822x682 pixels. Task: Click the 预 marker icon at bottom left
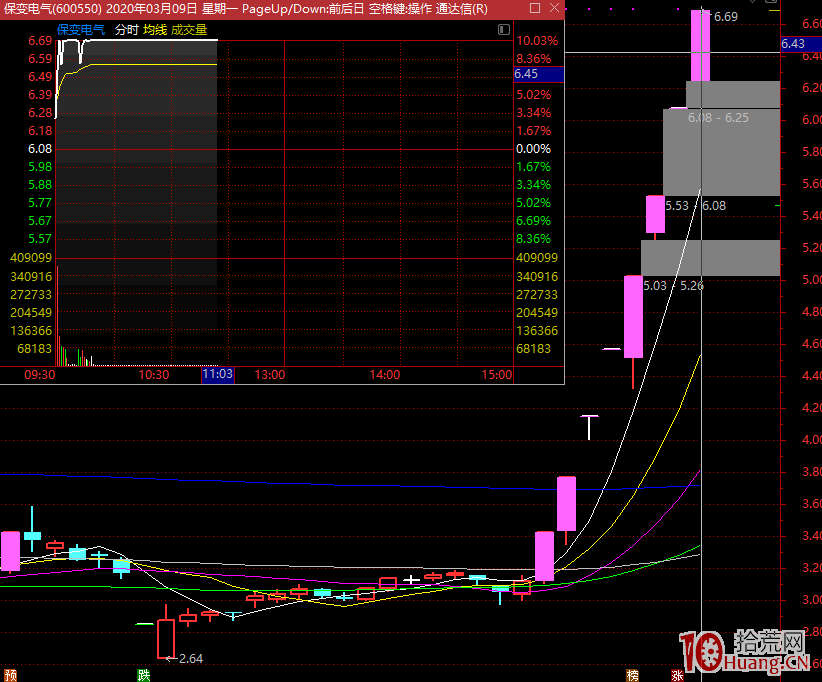click(9, 675)
